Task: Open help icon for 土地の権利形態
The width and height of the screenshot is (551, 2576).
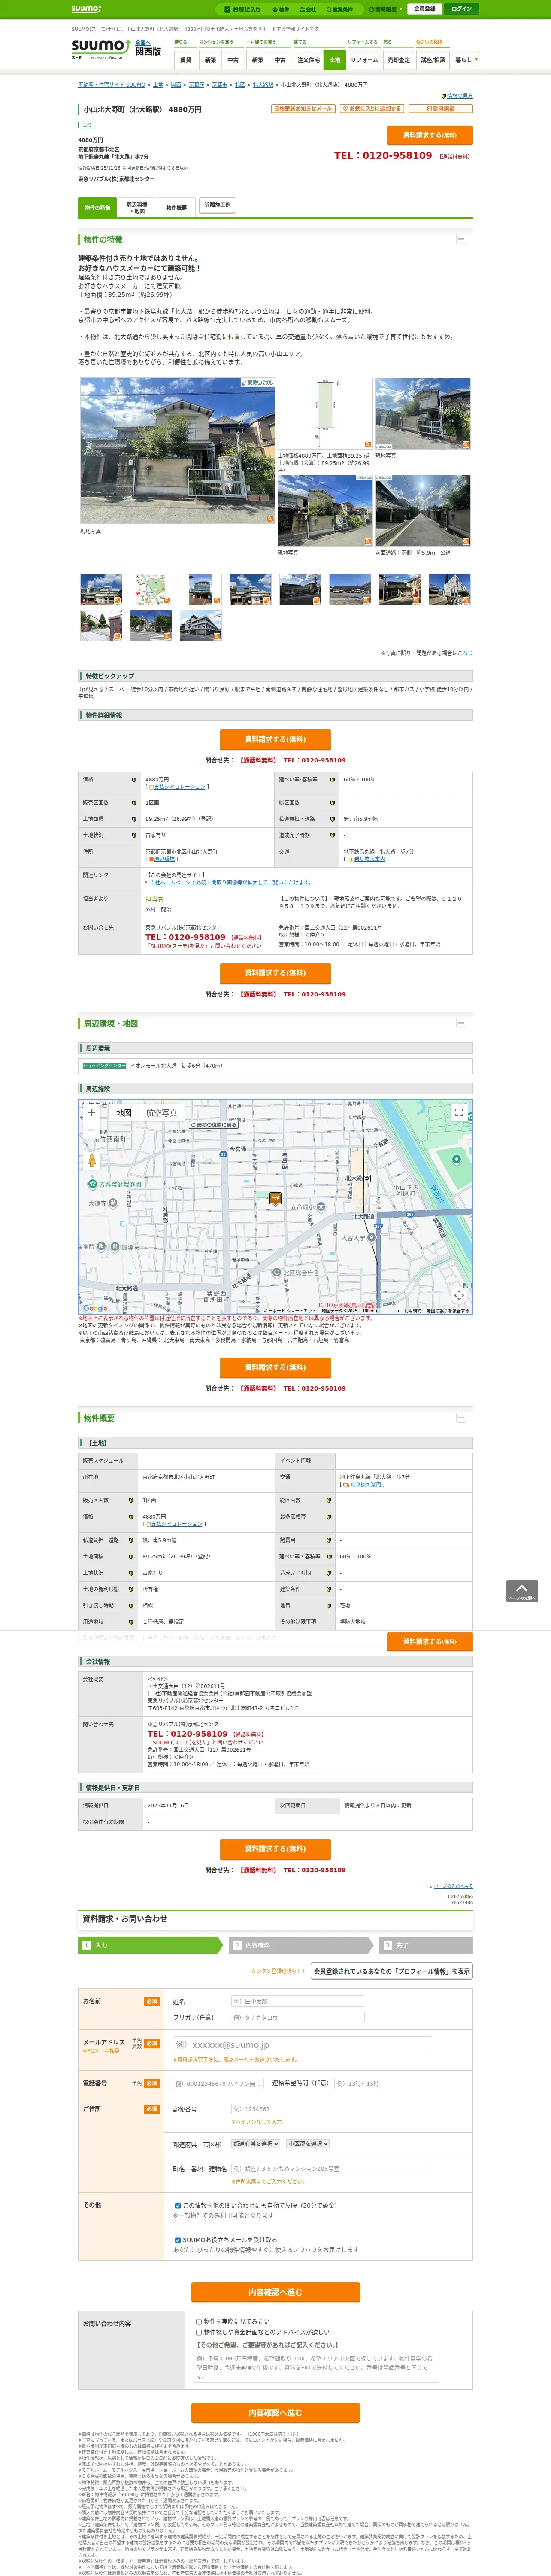Action: click(131, 1589)
